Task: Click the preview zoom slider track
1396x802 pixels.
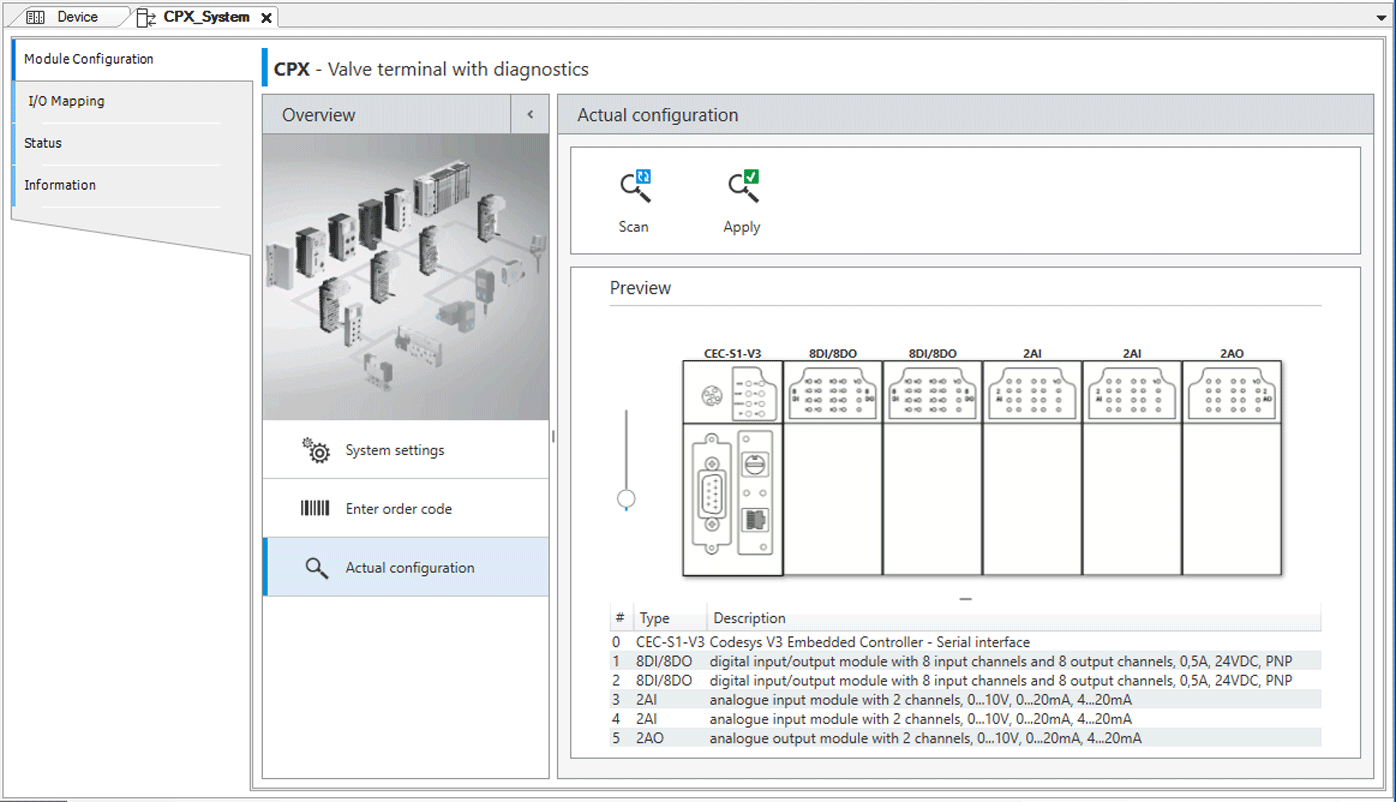Action: point(626,448)
